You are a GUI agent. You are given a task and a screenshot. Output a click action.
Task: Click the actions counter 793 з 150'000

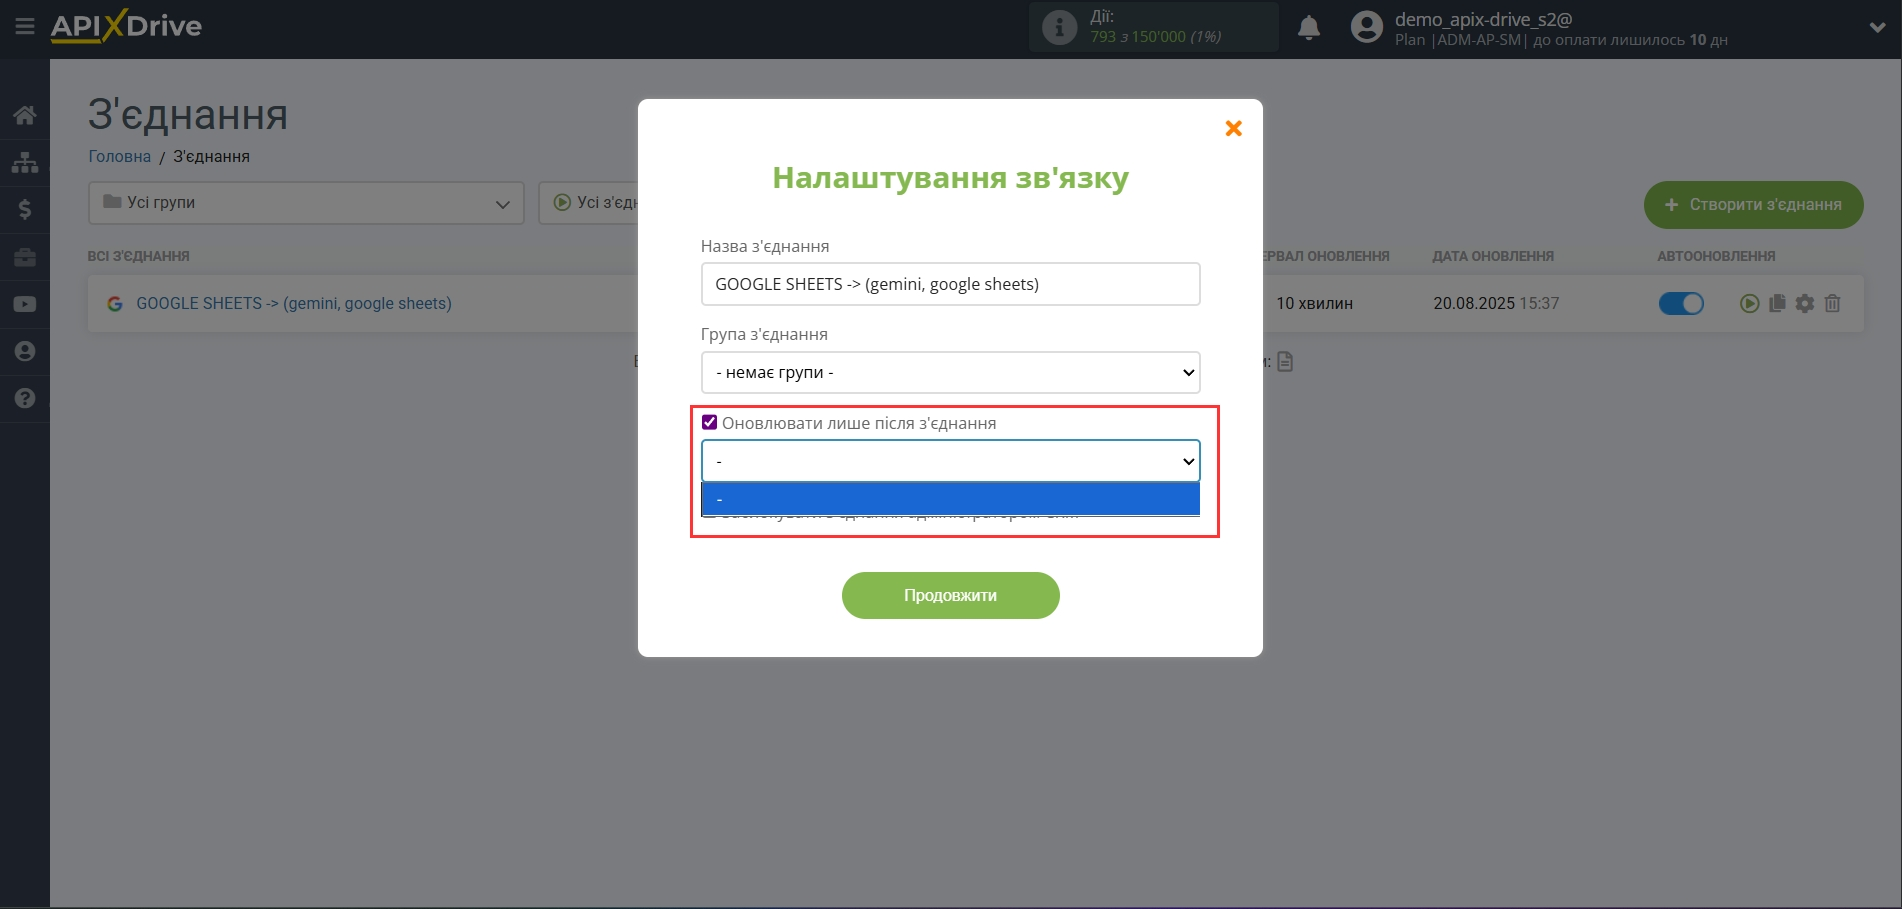tap(1155, 37)
